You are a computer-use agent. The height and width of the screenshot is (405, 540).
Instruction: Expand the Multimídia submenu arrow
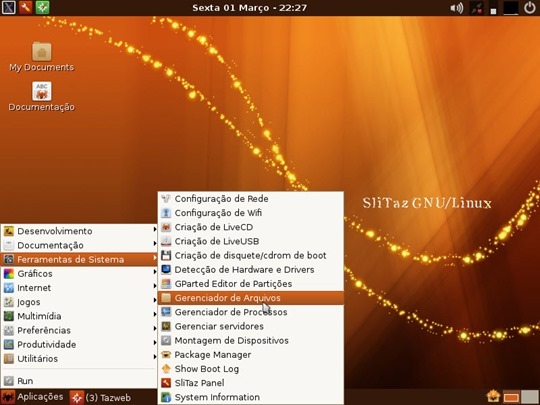click(155, 314)
